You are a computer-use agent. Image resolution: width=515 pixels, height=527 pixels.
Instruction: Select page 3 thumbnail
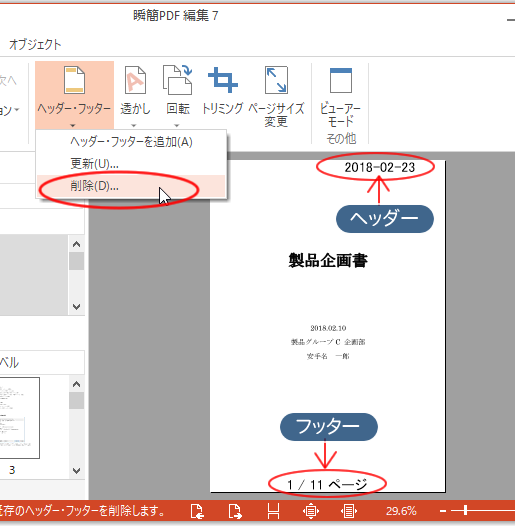pos(19,418)
